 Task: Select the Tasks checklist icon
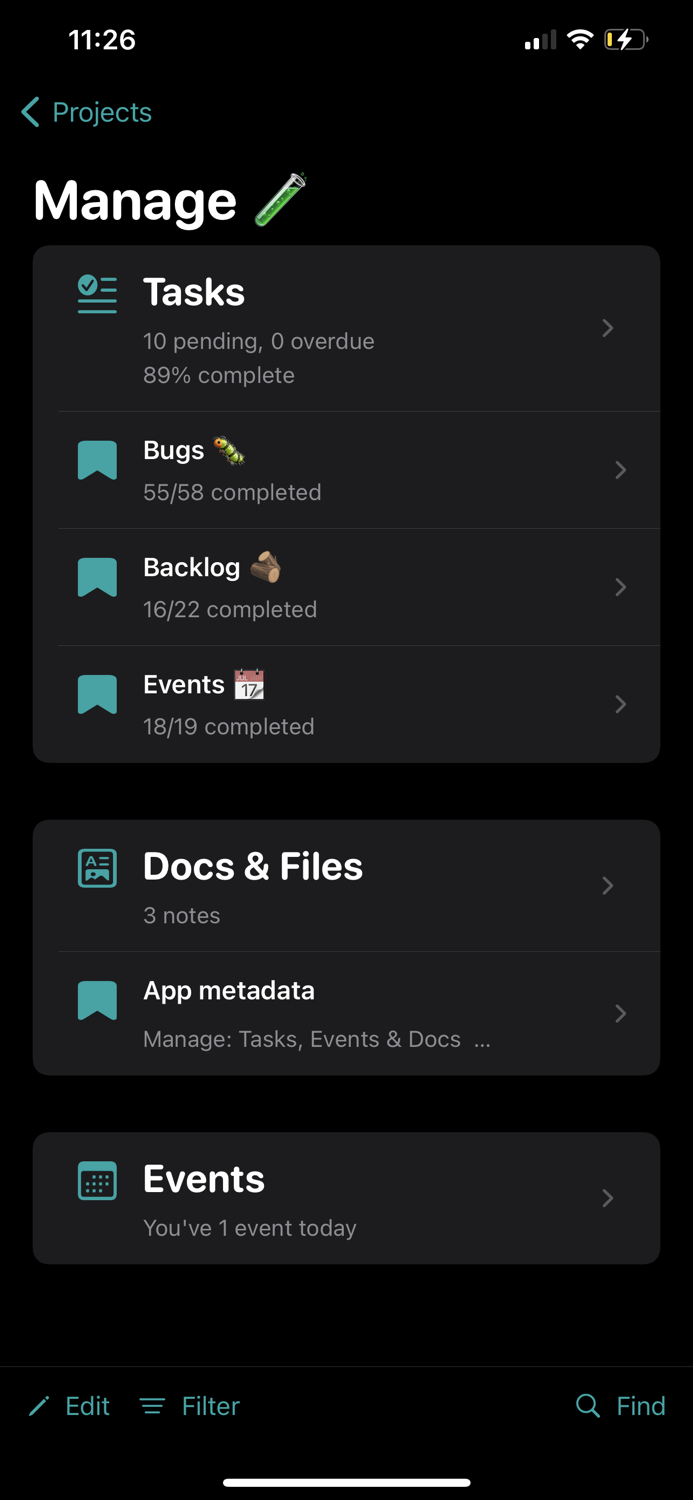[96, 295]
